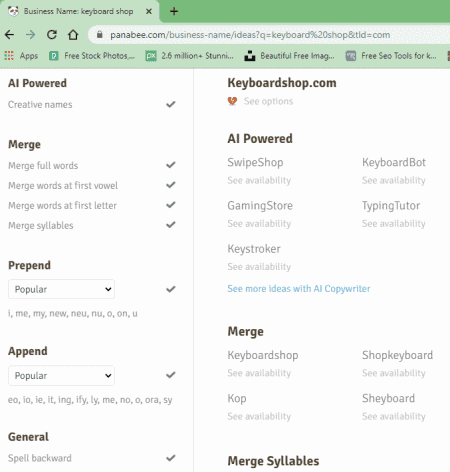Toggle the Merge syllables checkmark

(x=171, y=225)
